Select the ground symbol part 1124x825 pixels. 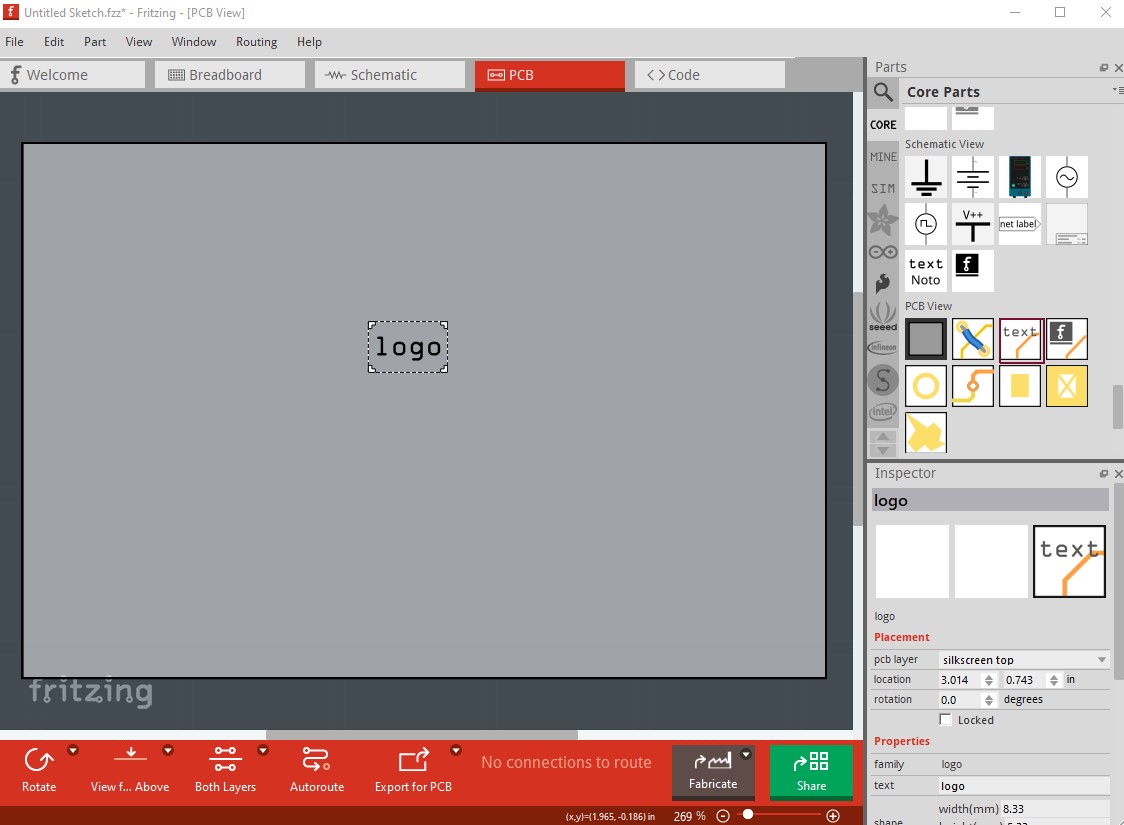926,177
